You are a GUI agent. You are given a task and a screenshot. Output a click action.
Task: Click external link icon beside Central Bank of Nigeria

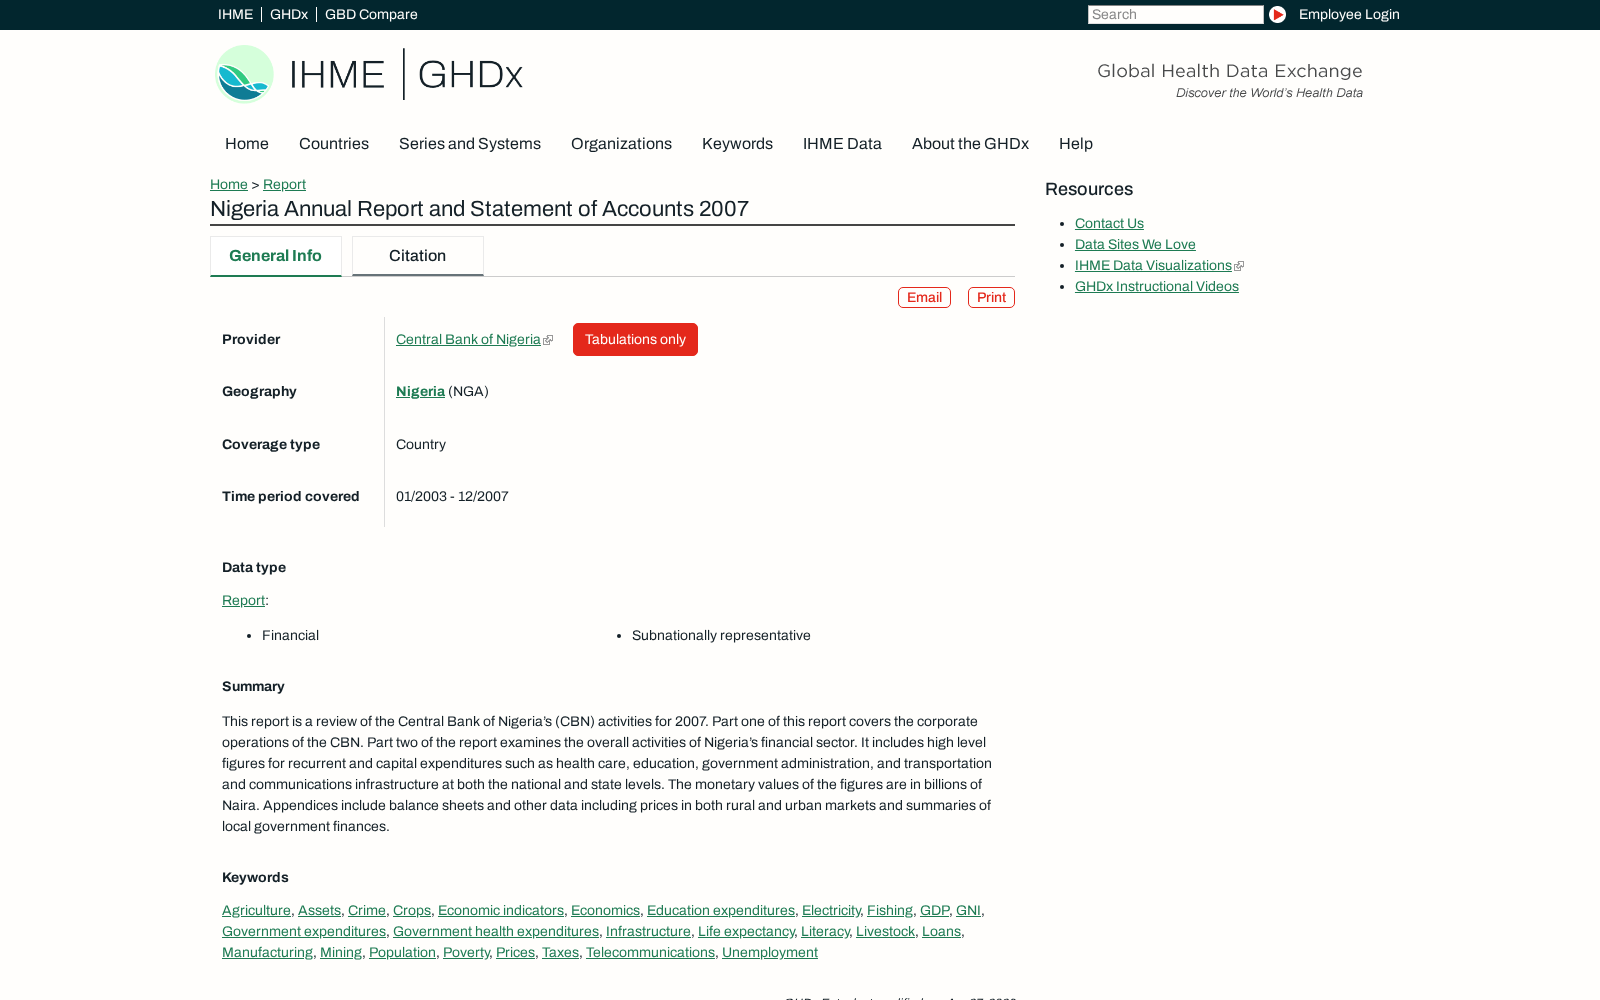(x=548, y=340)
